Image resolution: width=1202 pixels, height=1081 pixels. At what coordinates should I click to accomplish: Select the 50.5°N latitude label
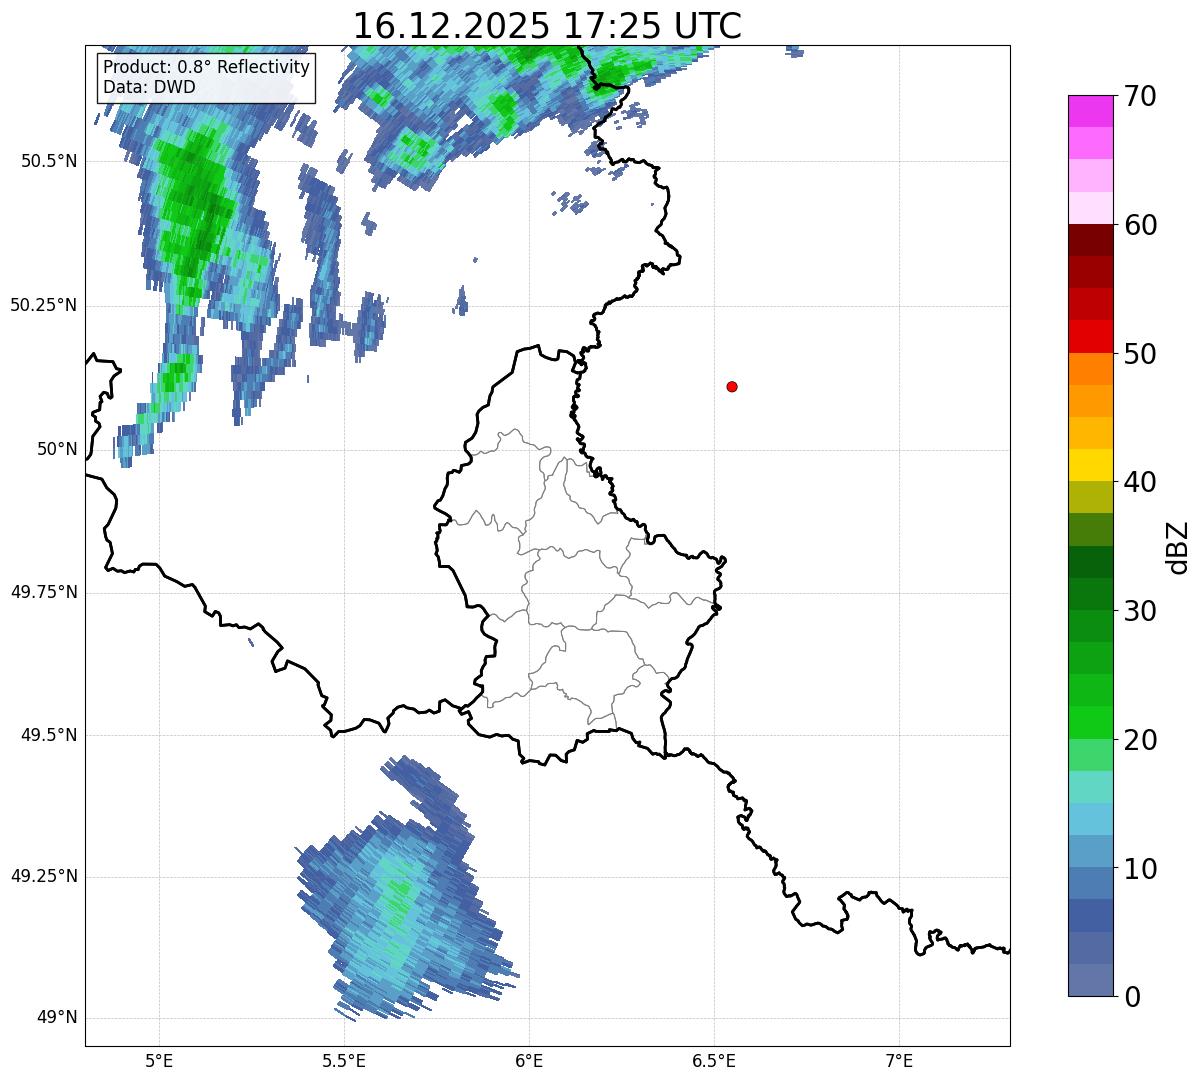[49, 161]
